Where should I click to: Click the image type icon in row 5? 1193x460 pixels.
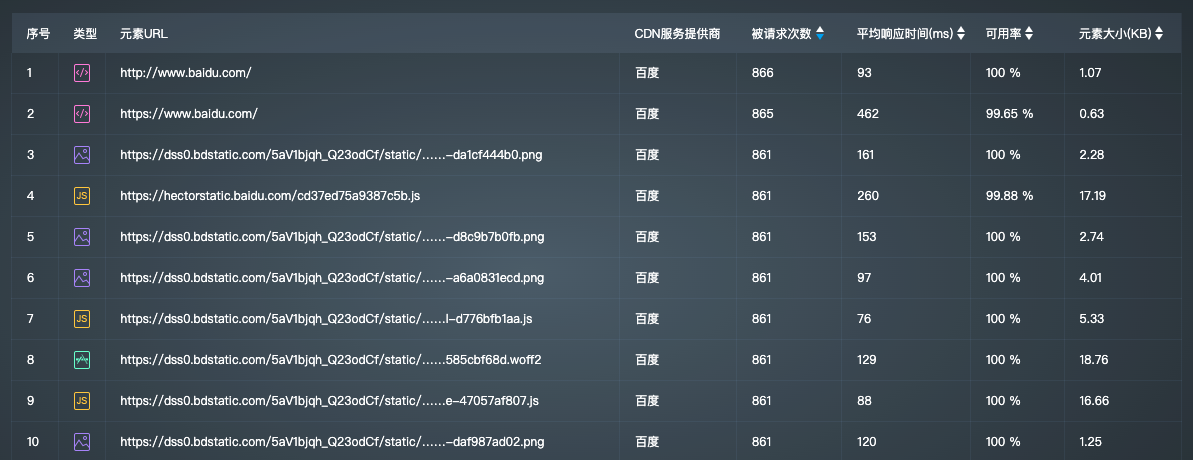[81, 237]
